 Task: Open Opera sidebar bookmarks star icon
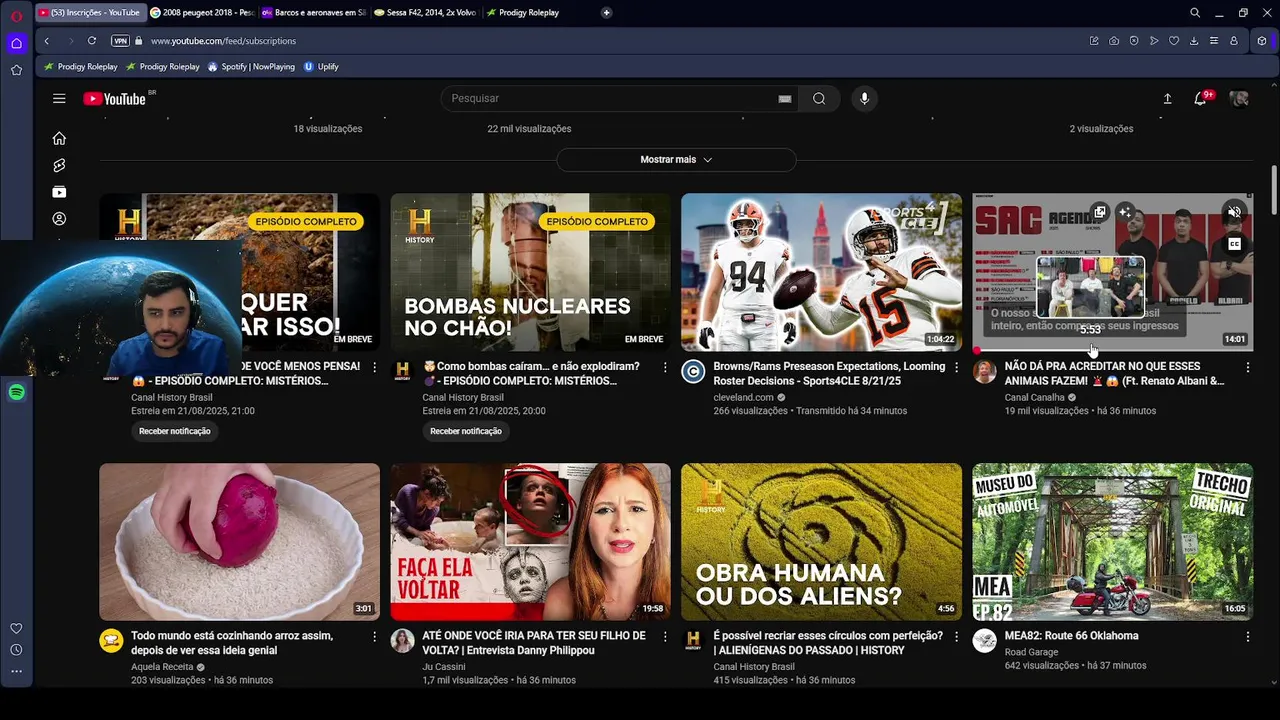[16, 70]
